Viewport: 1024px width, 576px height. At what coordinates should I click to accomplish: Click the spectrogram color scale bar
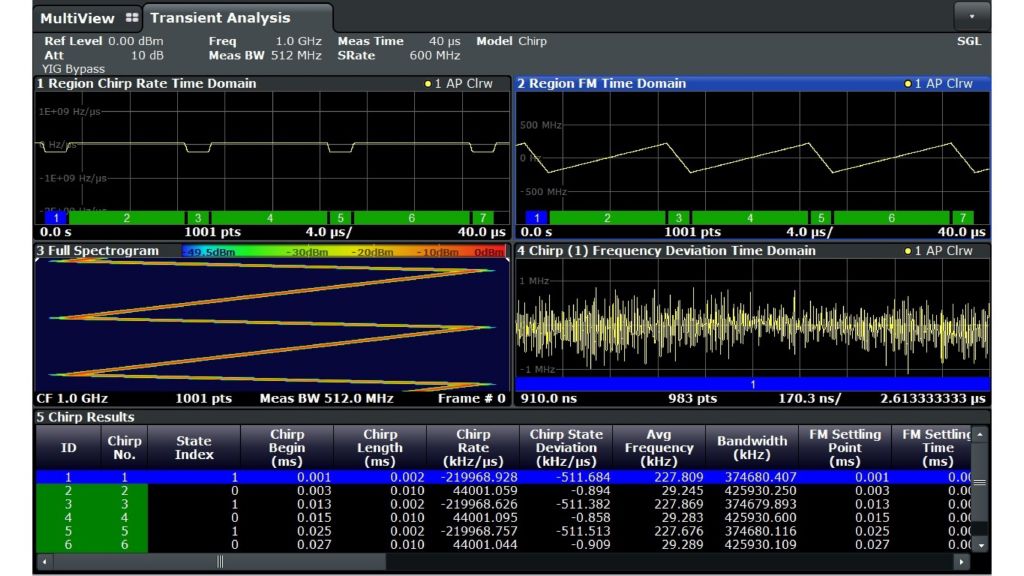[x=345, y=251]
